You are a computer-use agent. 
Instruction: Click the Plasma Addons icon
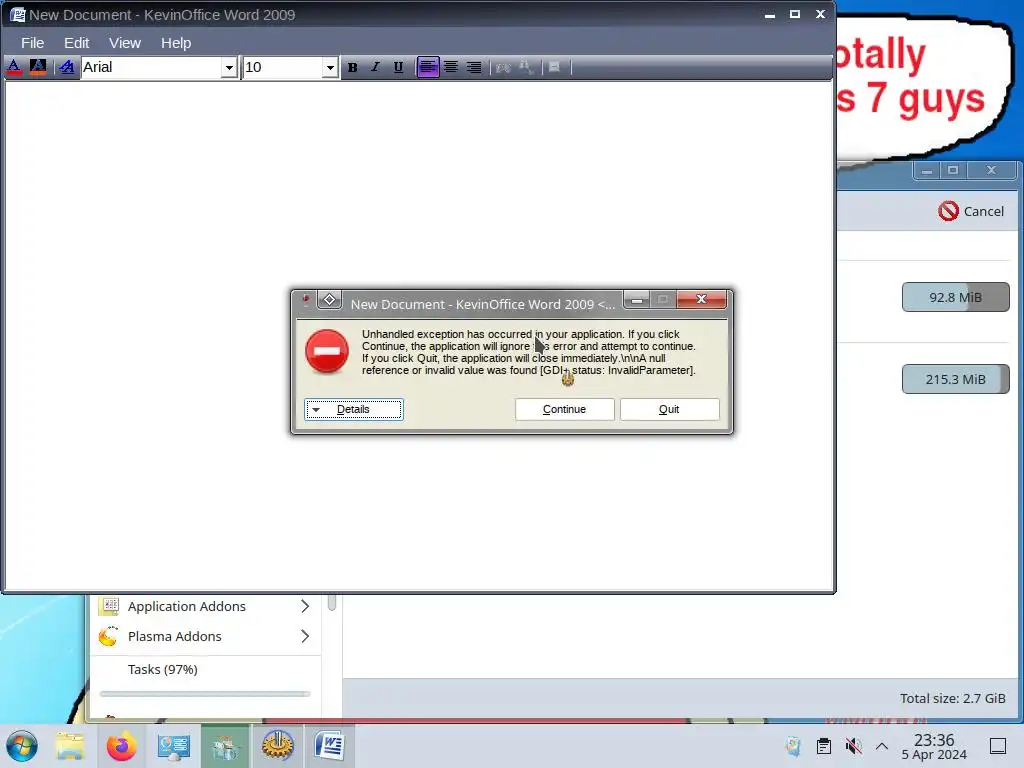108,636
